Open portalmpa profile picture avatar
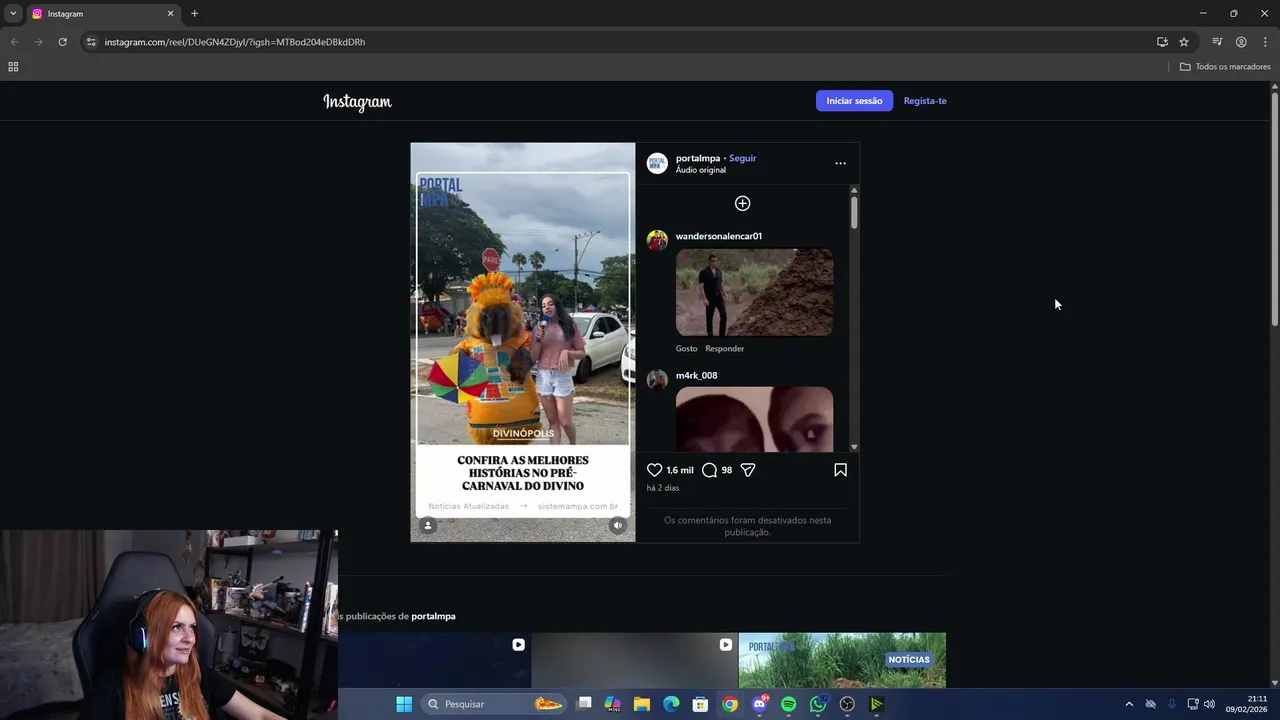 657,163
